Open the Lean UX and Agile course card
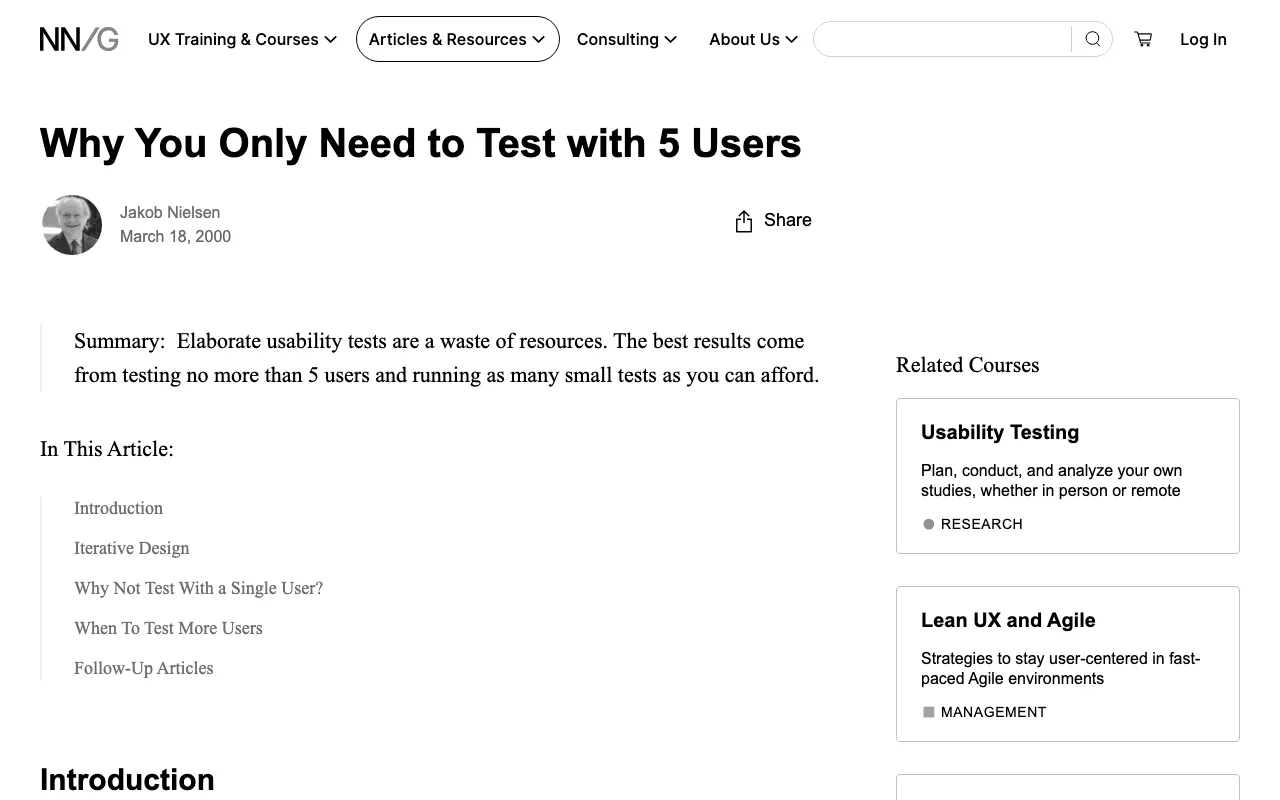 click(x=1067, y=664)
